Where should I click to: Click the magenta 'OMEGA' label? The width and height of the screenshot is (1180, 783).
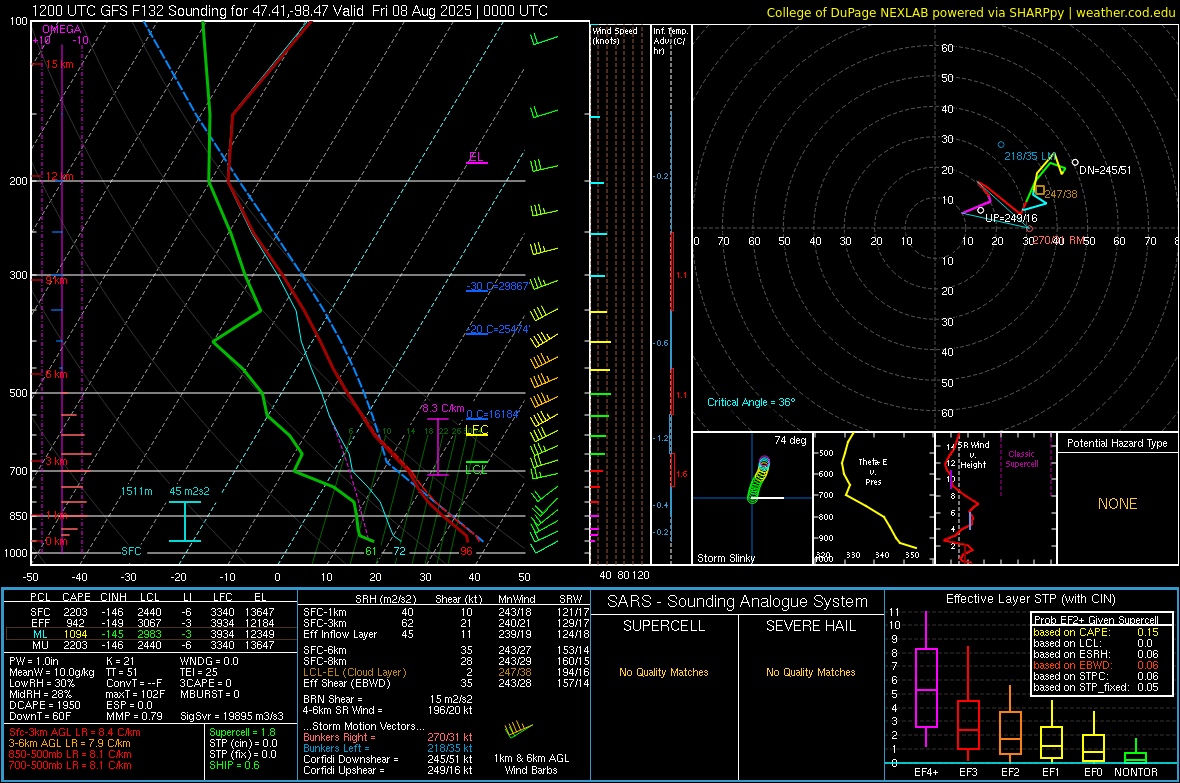pyautogui.click(x=62, y=29)
